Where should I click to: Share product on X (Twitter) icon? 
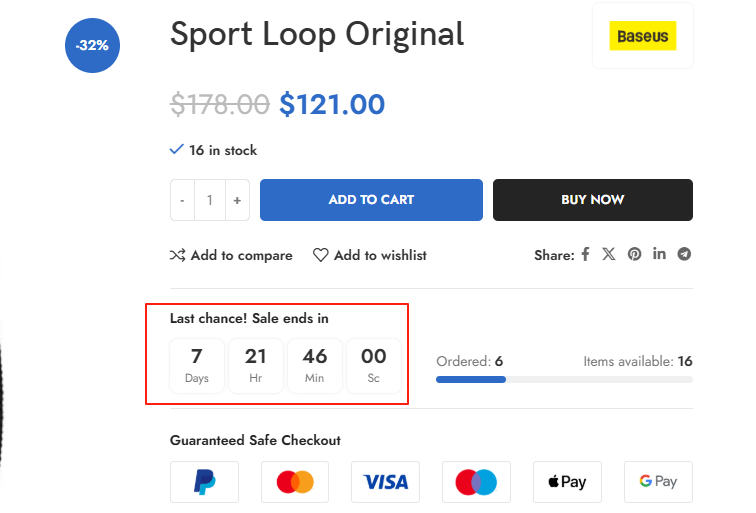coord(609,255)
